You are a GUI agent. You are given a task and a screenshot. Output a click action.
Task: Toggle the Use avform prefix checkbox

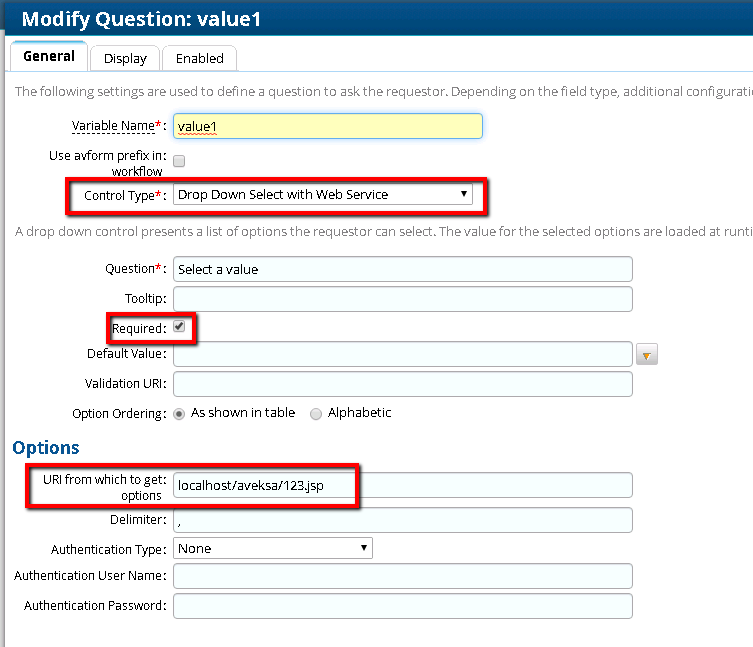(179, 160)
